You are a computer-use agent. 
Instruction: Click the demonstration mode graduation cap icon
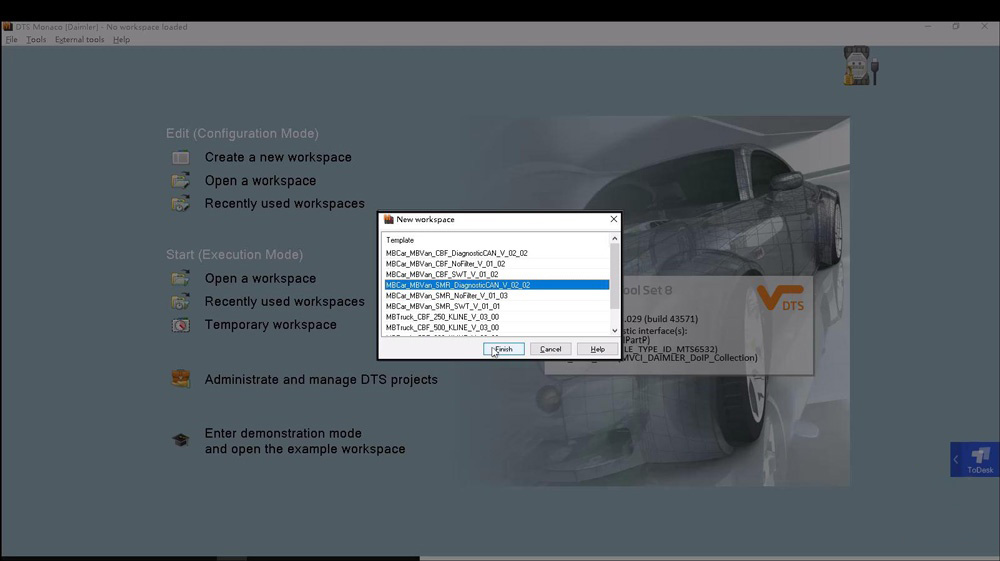(180, 440)
